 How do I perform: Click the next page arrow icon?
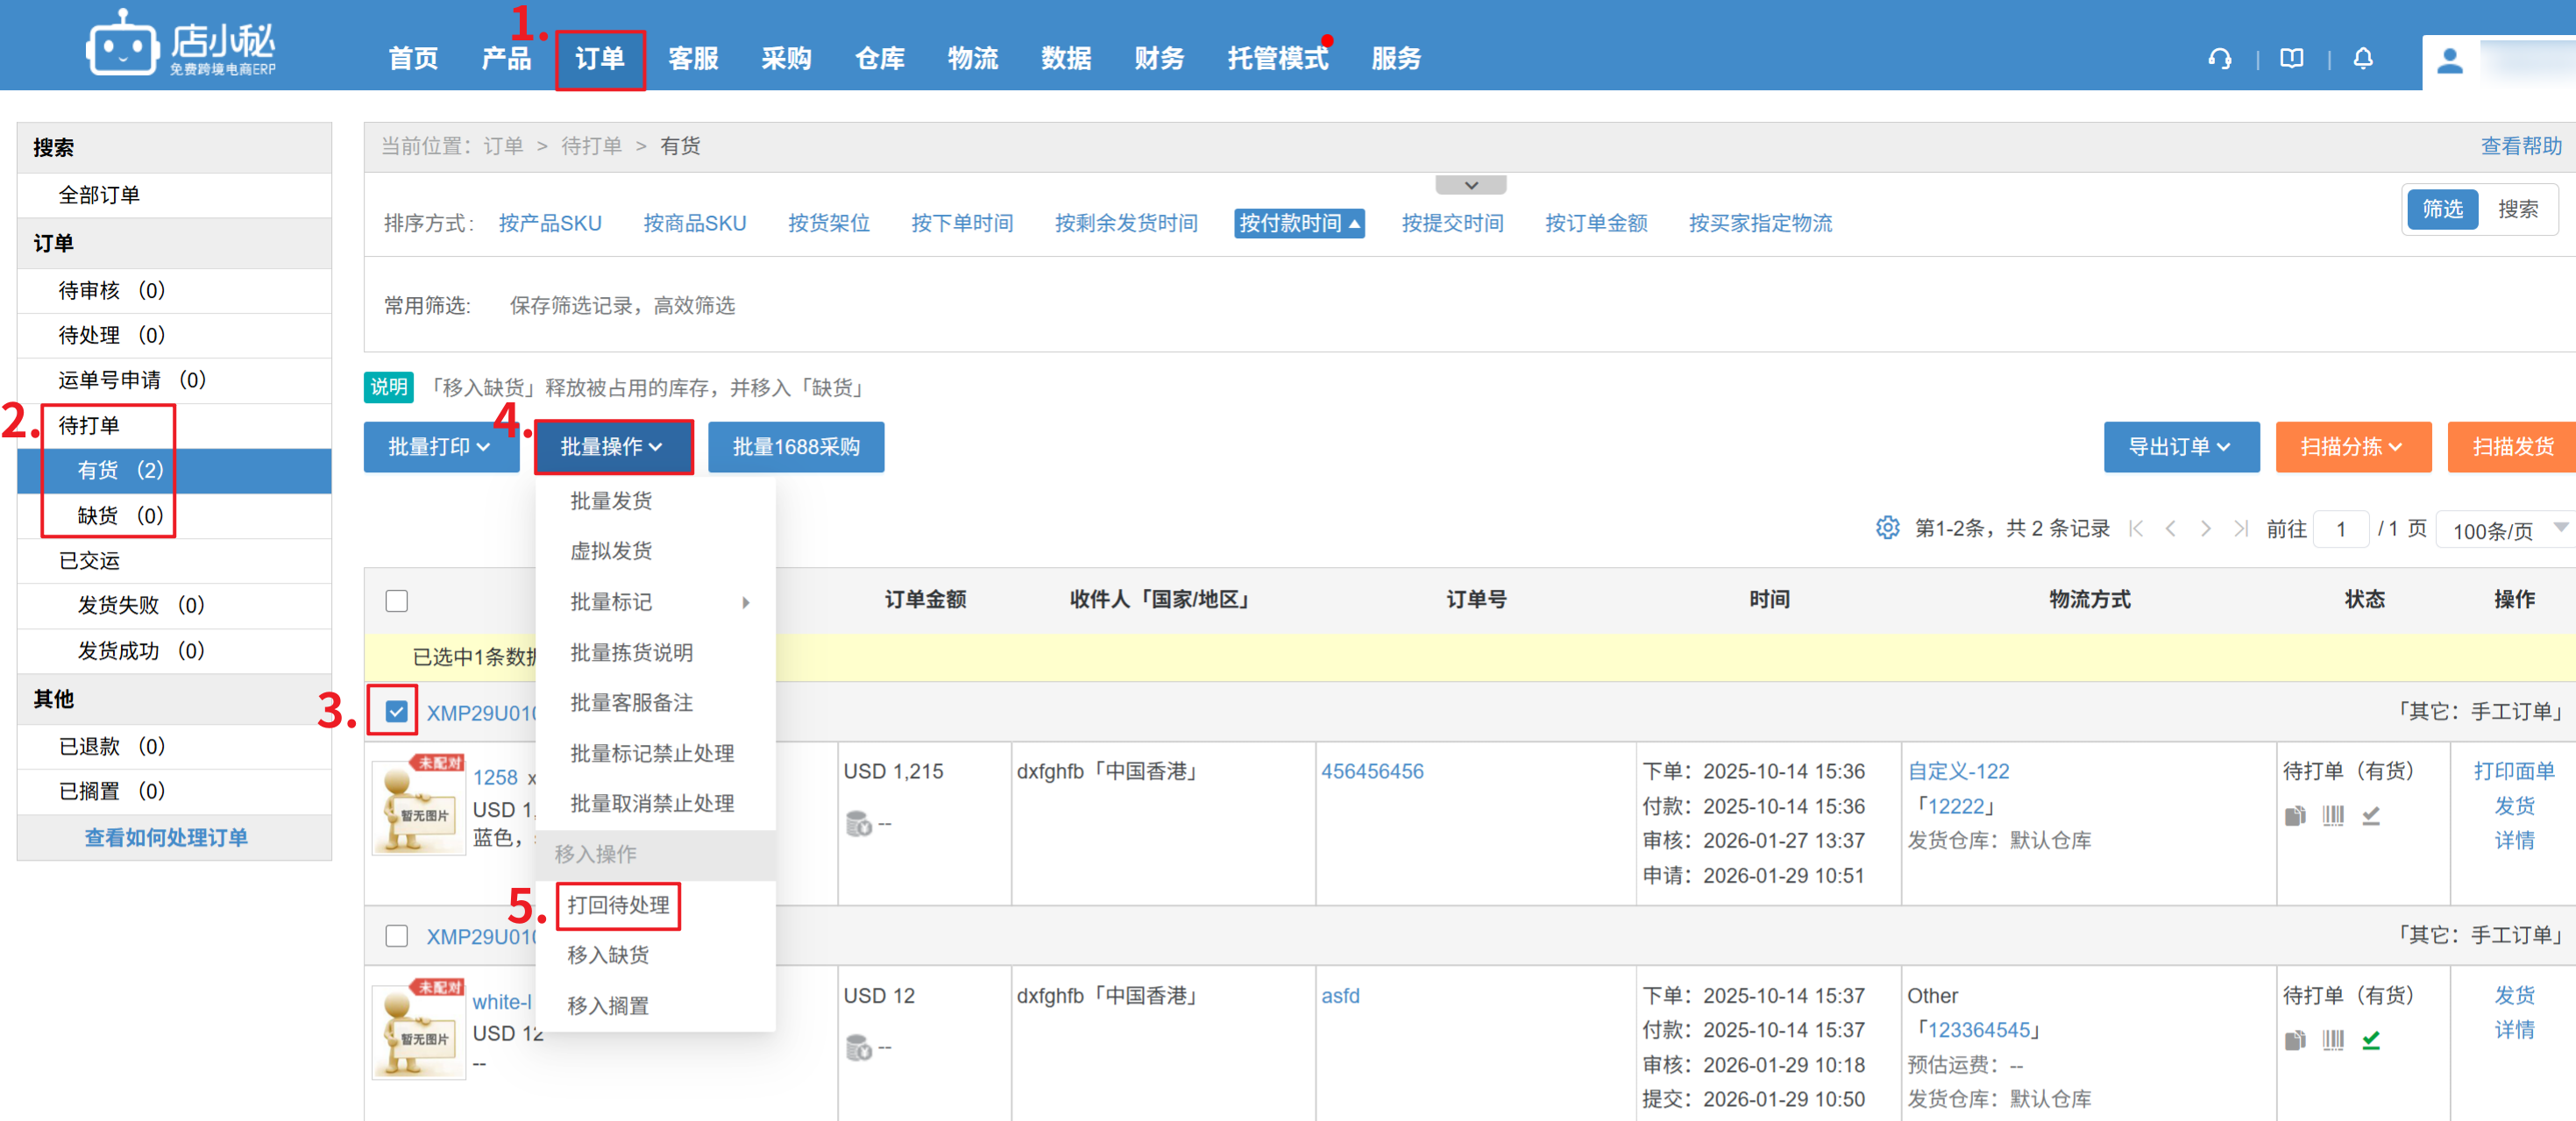(x=2205, y=529)
